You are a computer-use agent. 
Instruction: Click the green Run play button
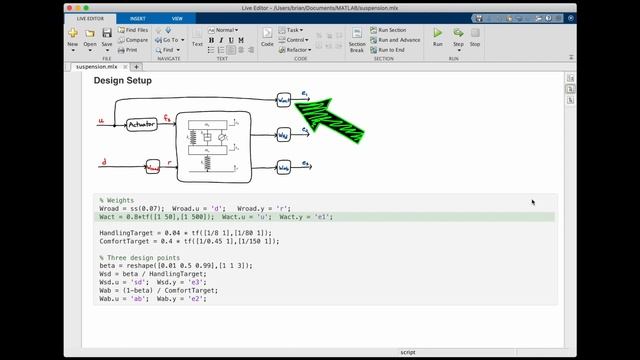(438, 33)
